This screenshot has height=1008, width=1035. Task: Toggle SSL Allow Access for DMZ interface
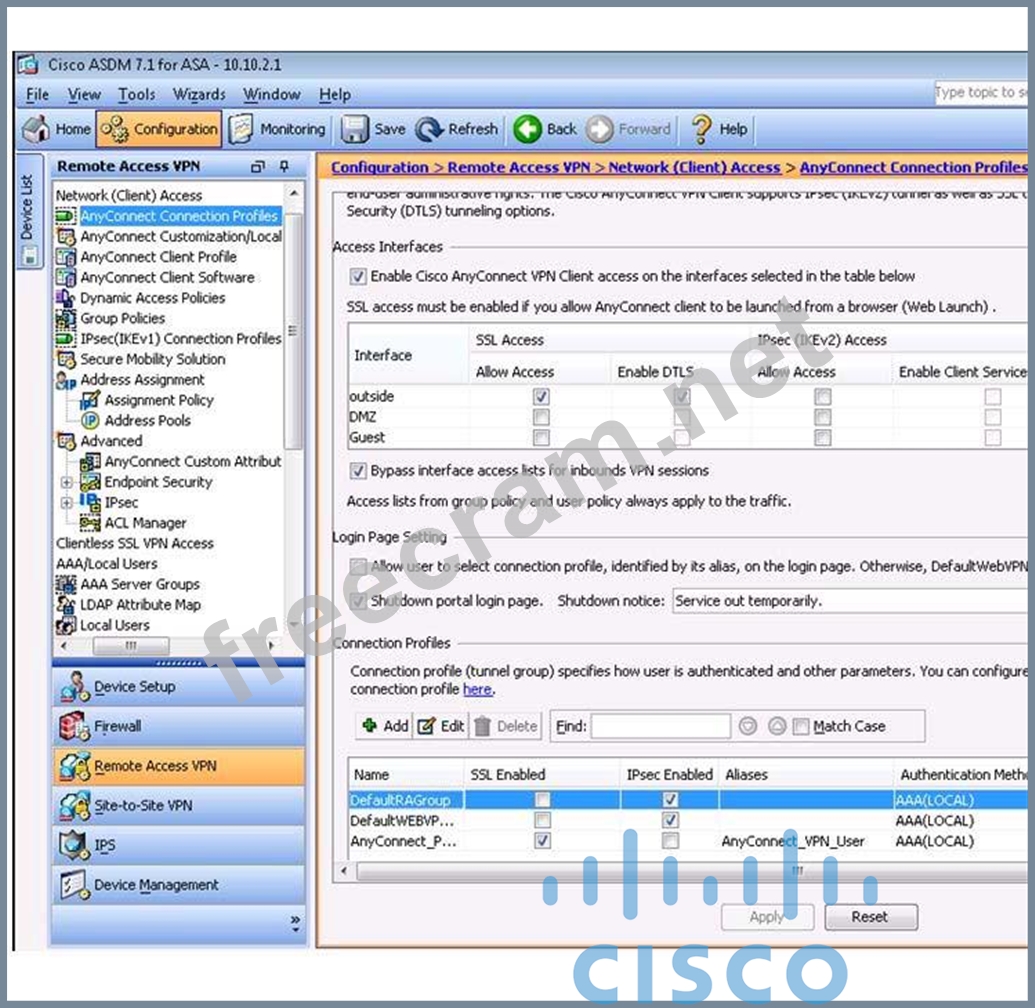tap(541, 417)
